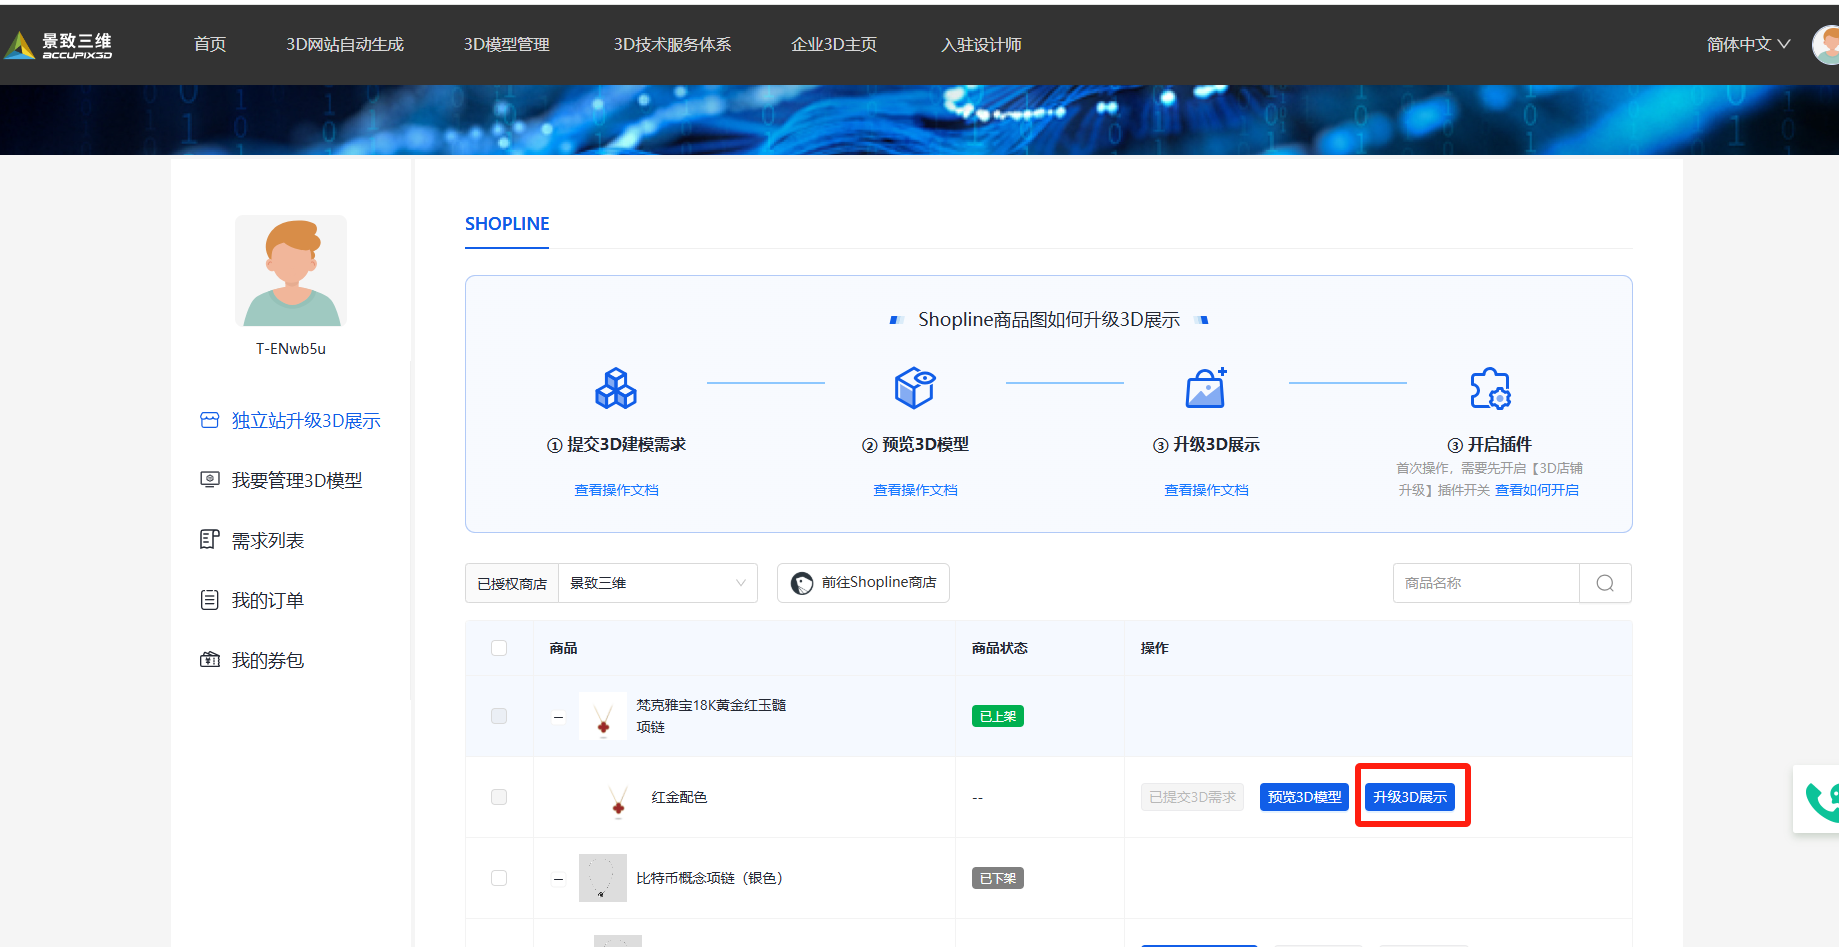Screen dimensions: 1839x947
Task: Collapse the 梵克雅宝18K黄金红玉髓项链 row
Action: click(x=559, y=717)
